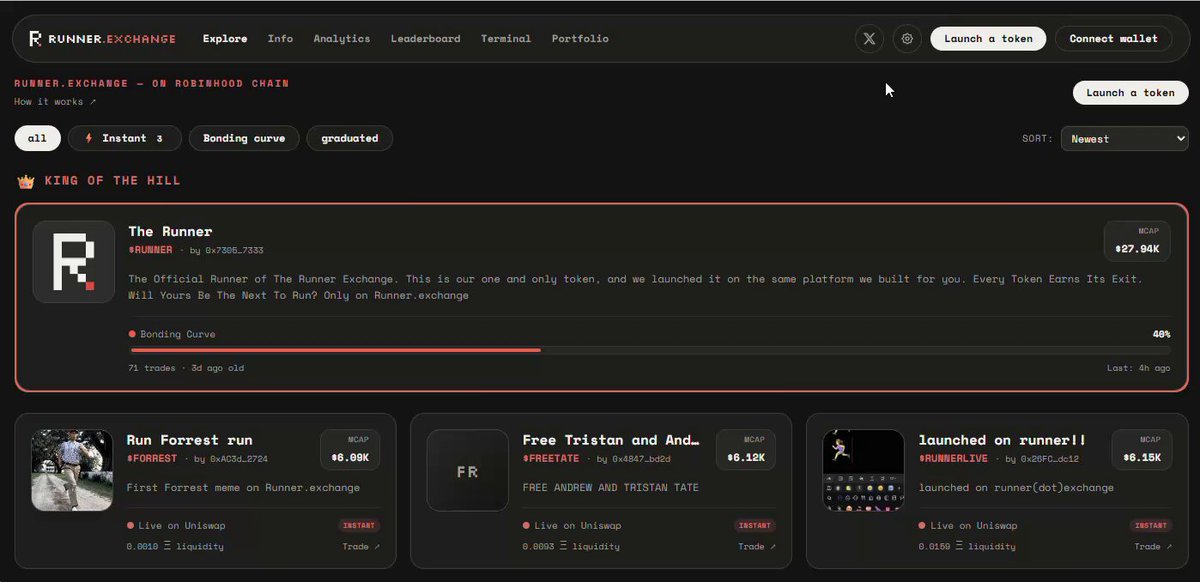Click The Runner token pixel logo
The height and width of the screenshot is (582, 1200).
pos(74,262)
